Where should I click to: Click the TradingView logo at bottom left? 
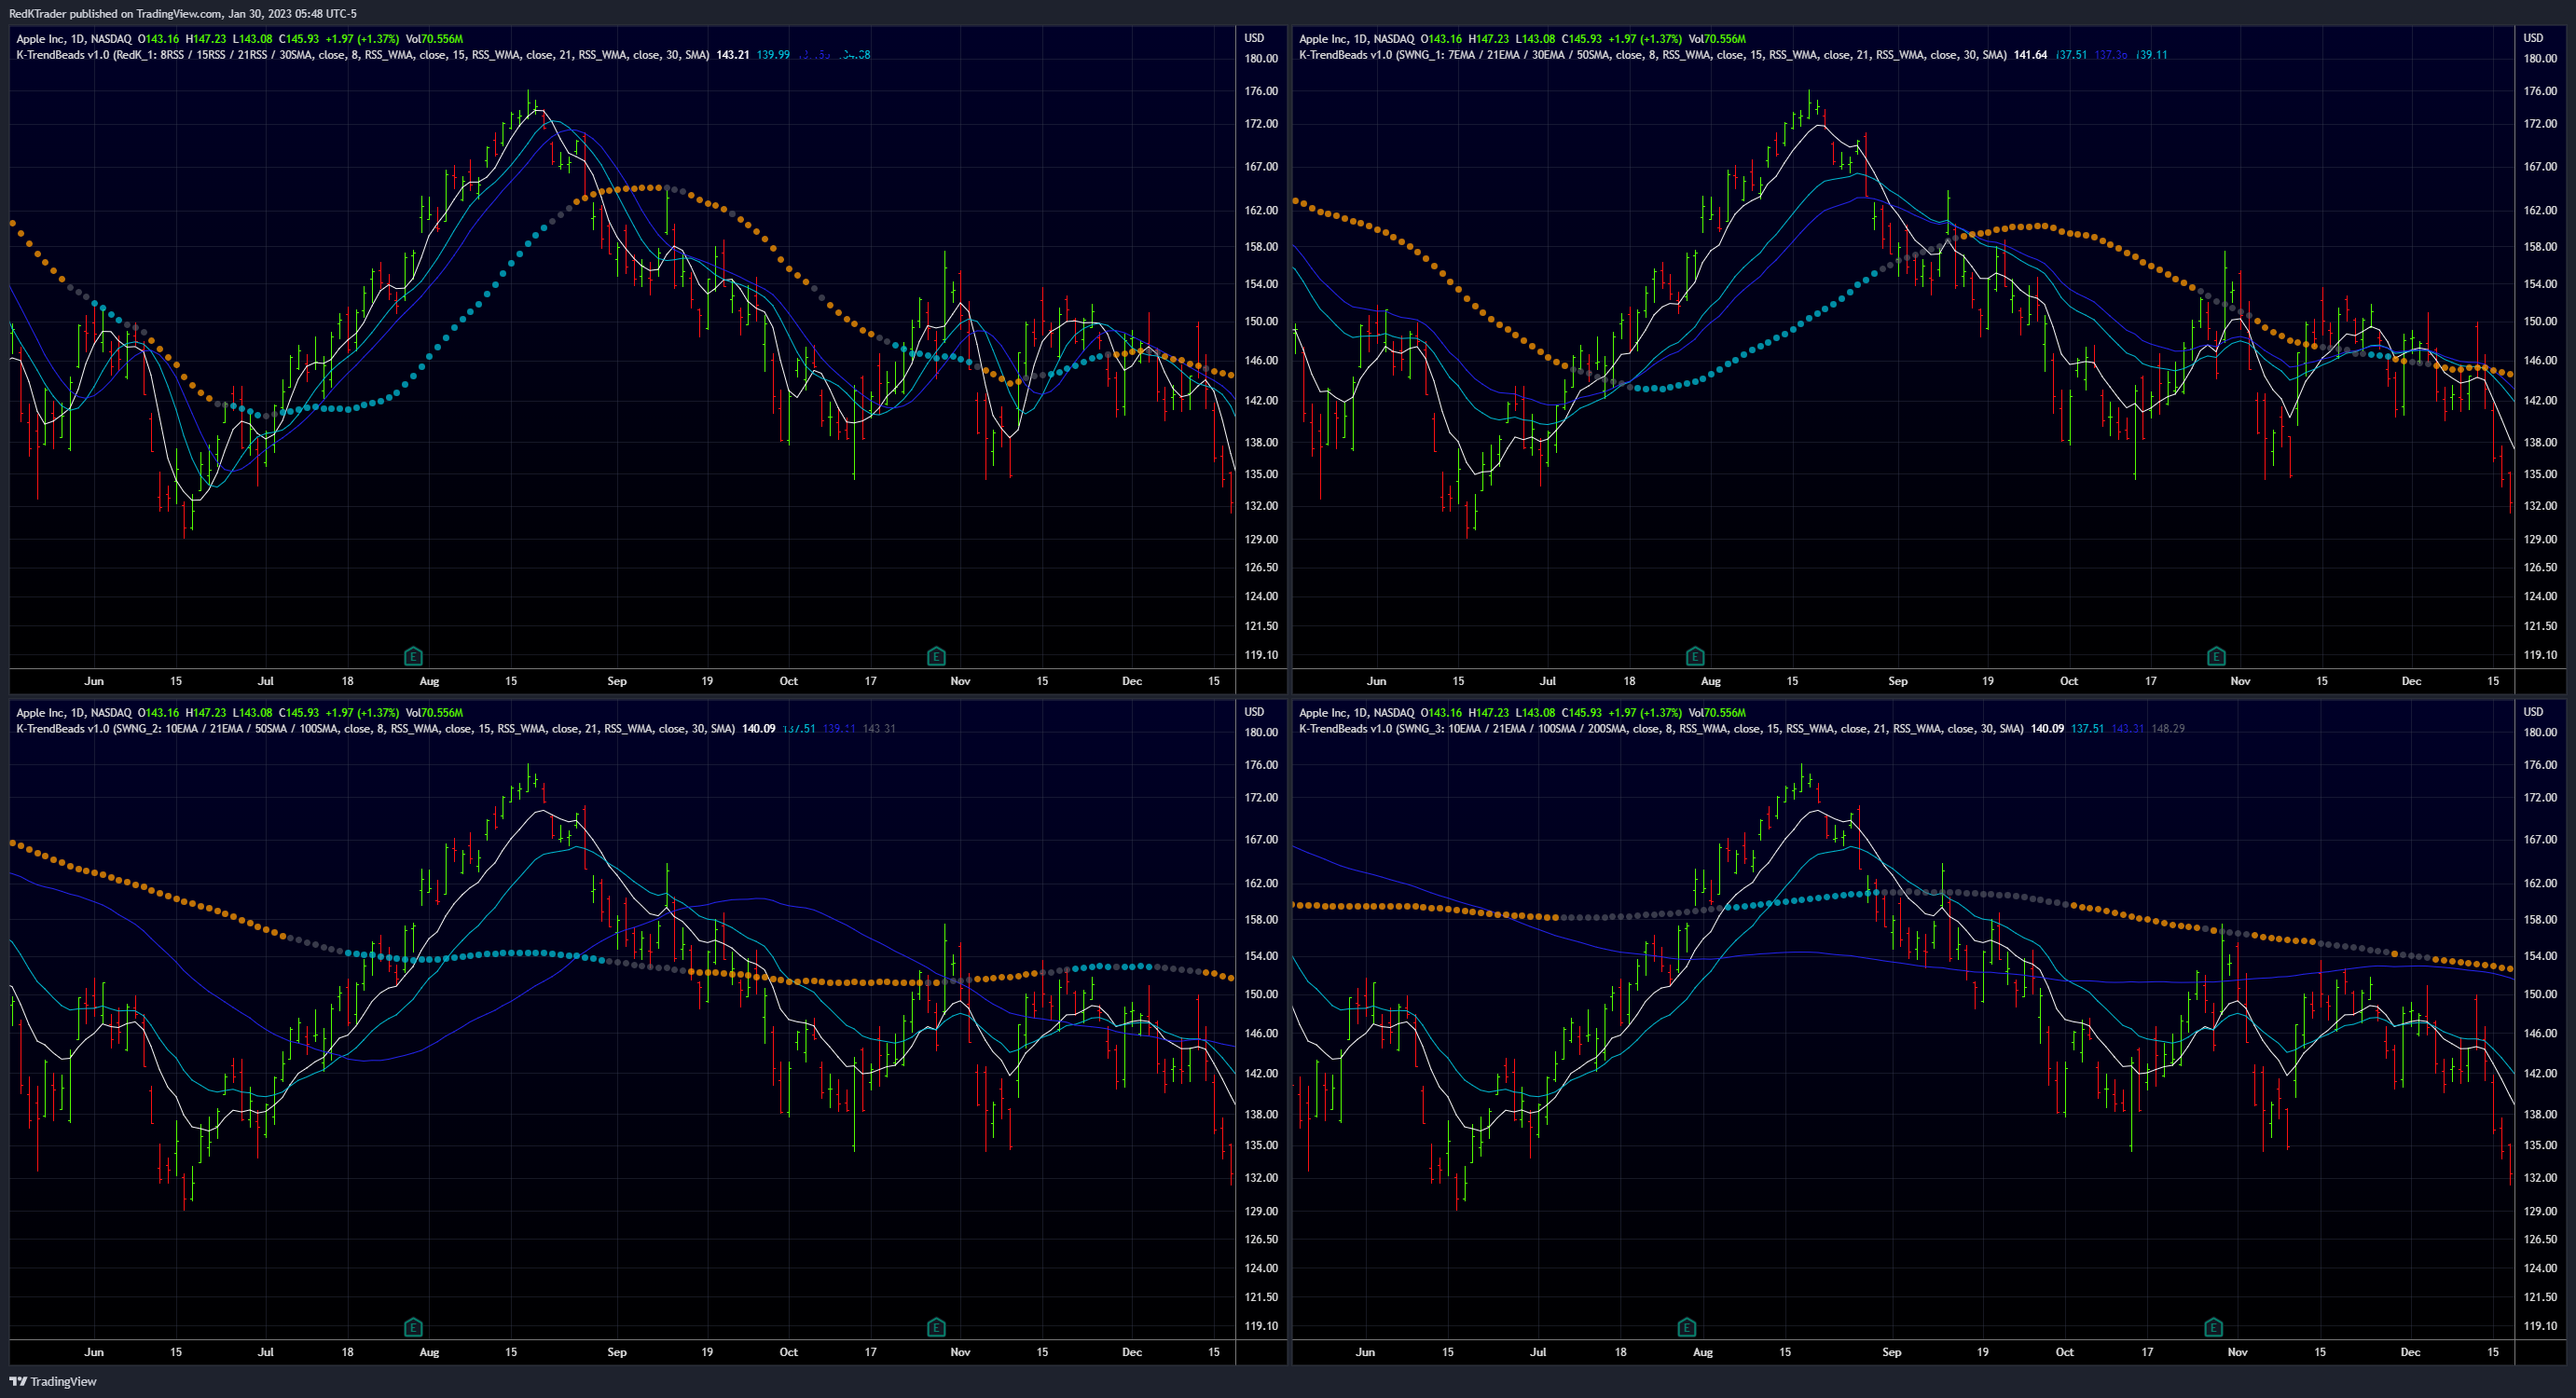[53, 1381]
